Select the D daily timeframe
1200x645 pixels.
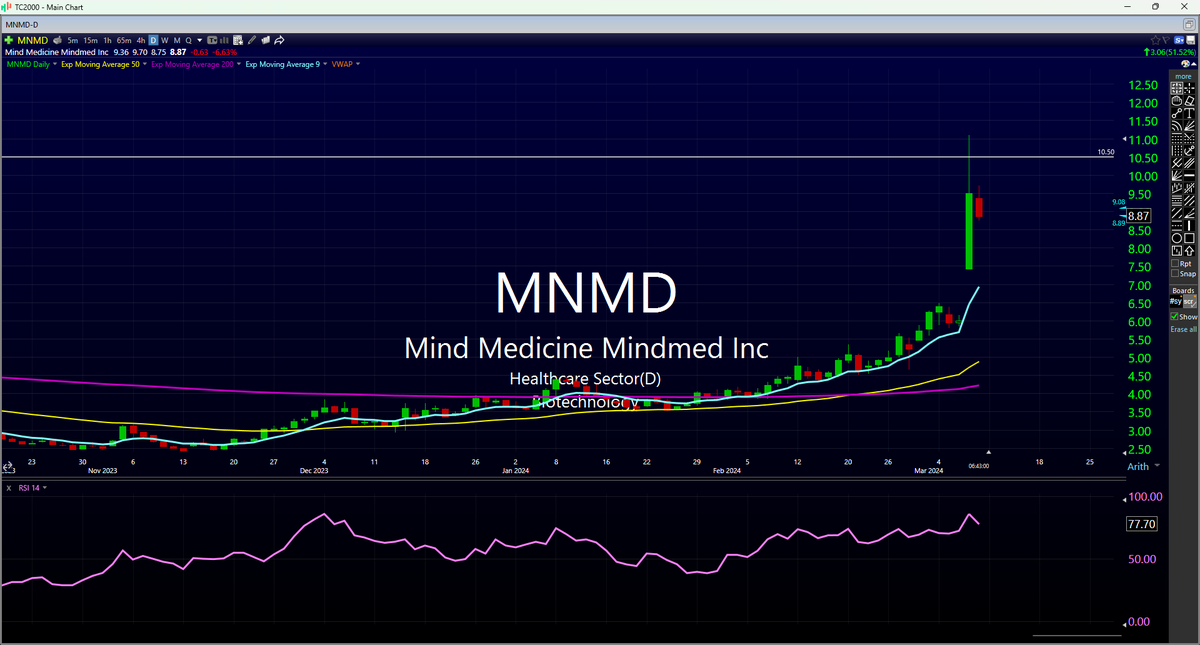(x=153, y=40)
